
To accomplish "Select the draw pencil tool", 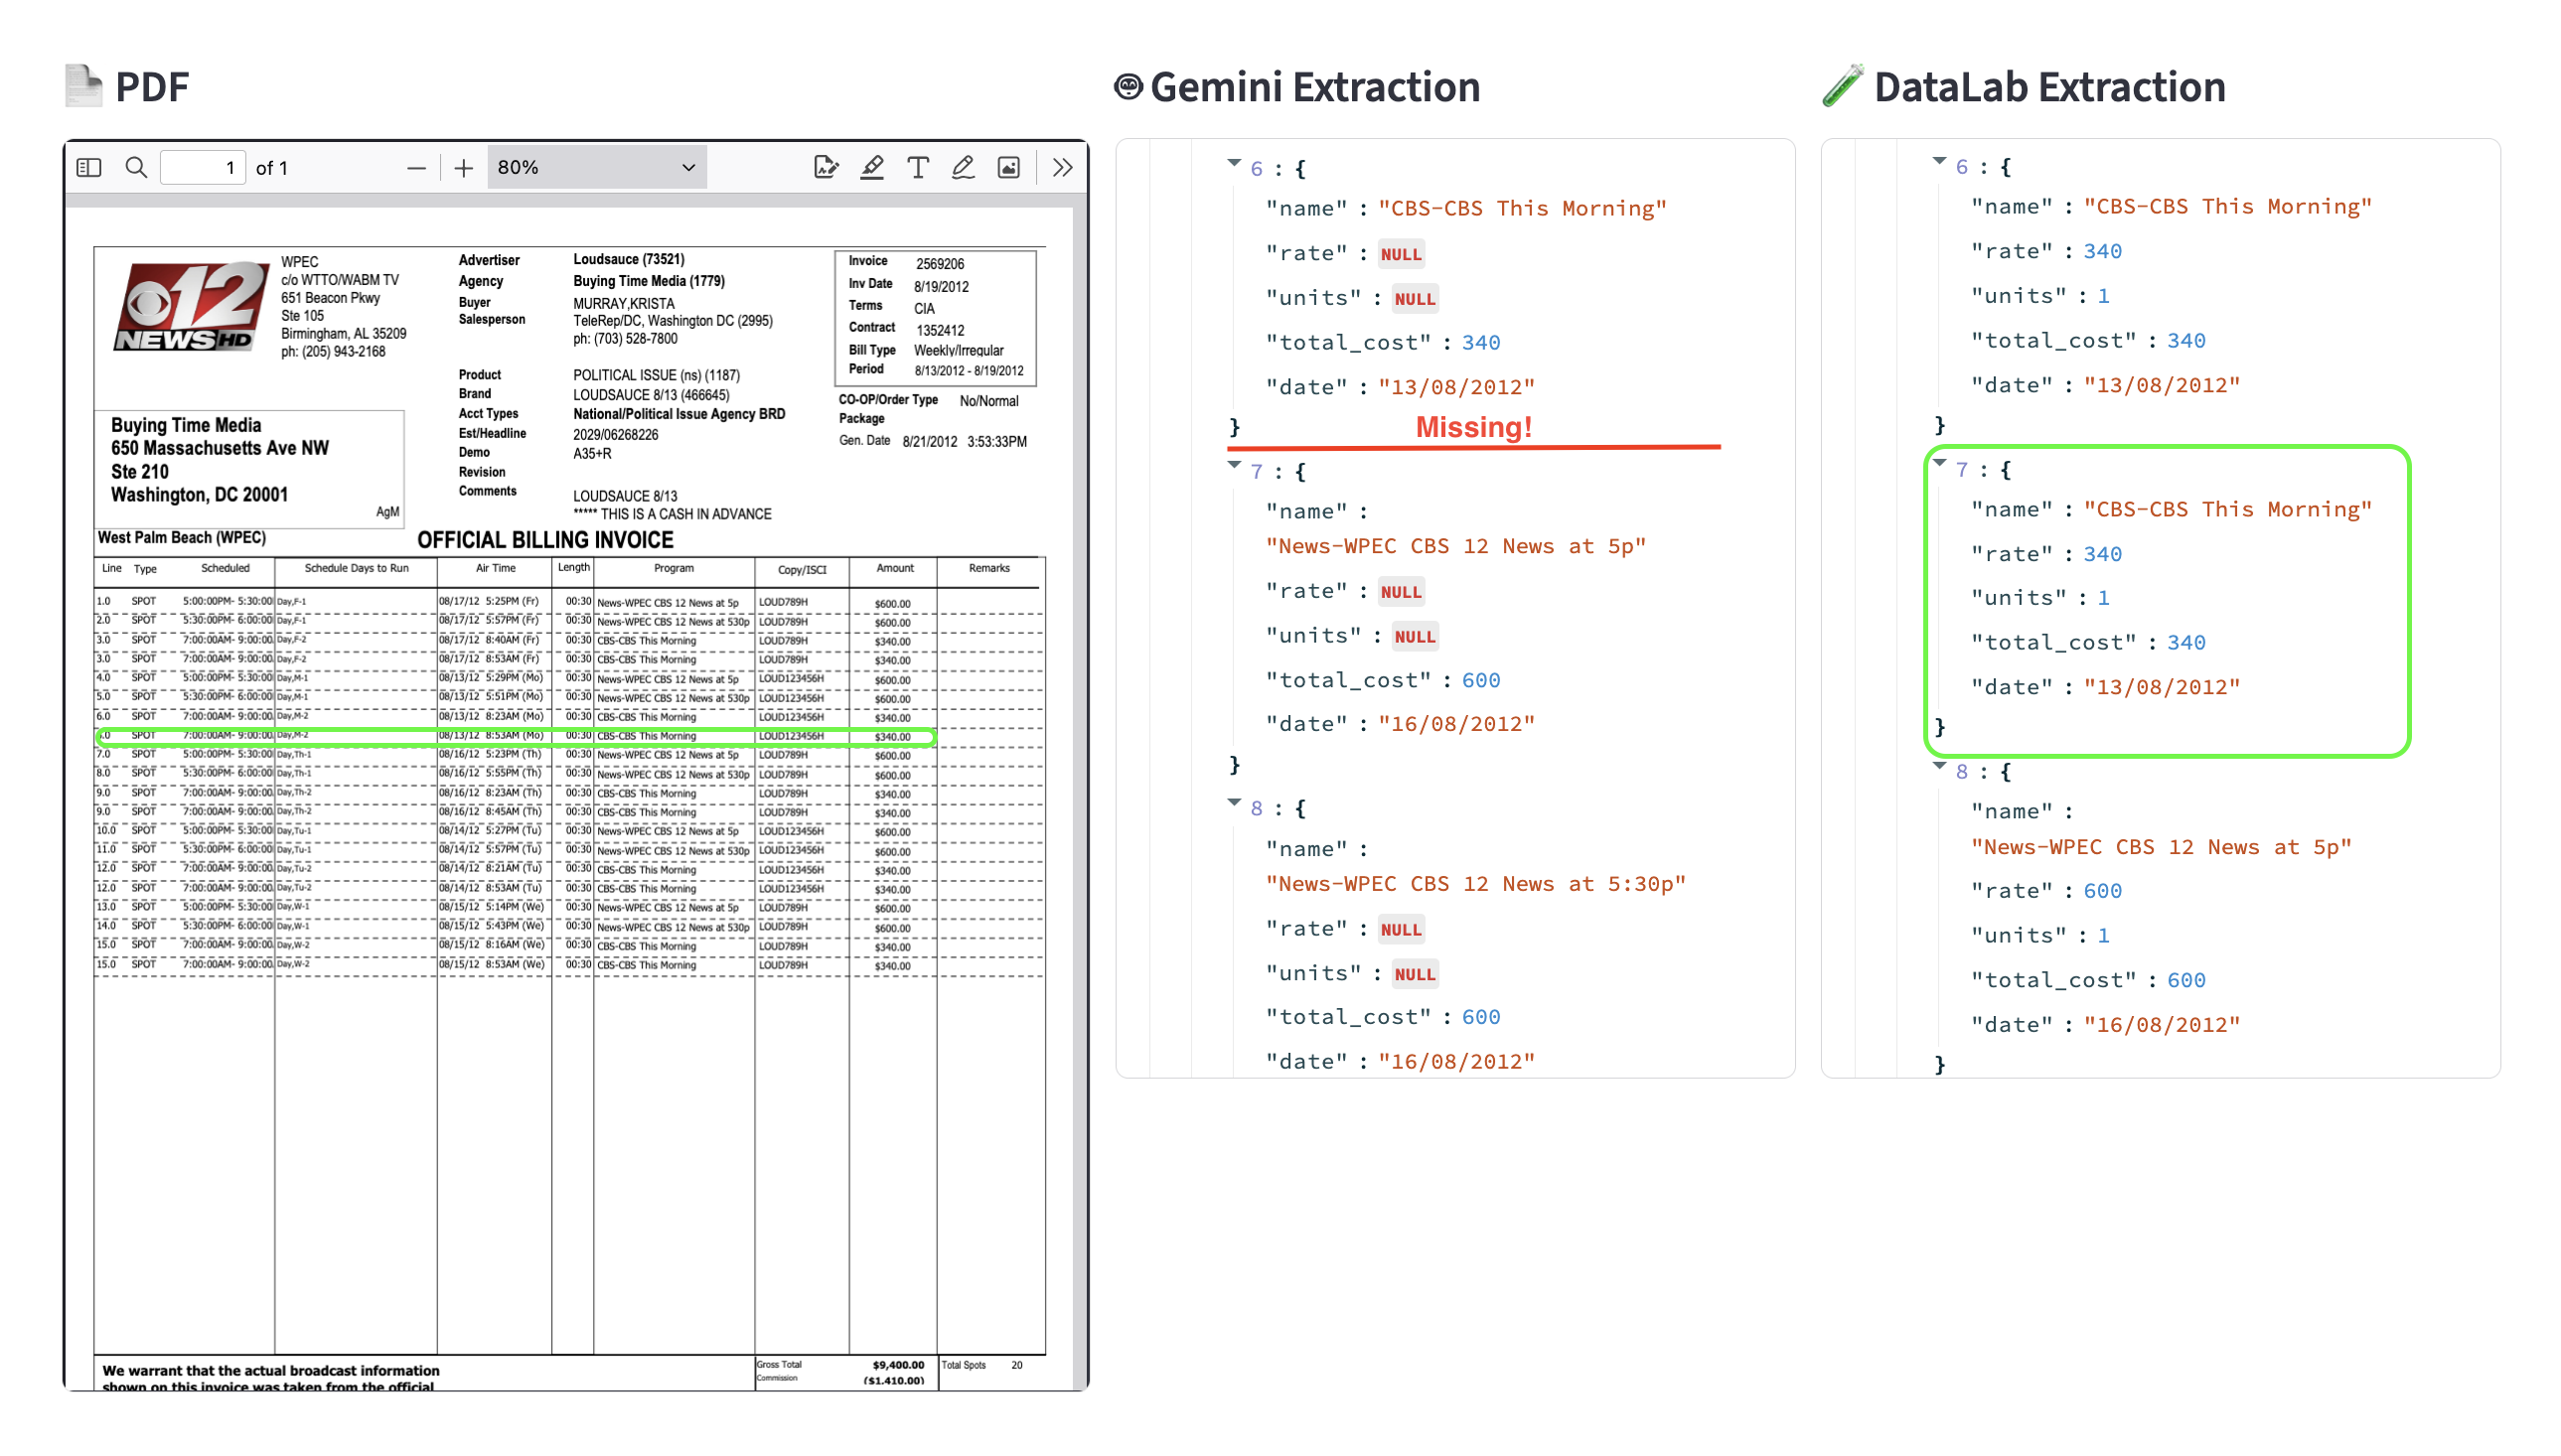I will coord(962,168).
